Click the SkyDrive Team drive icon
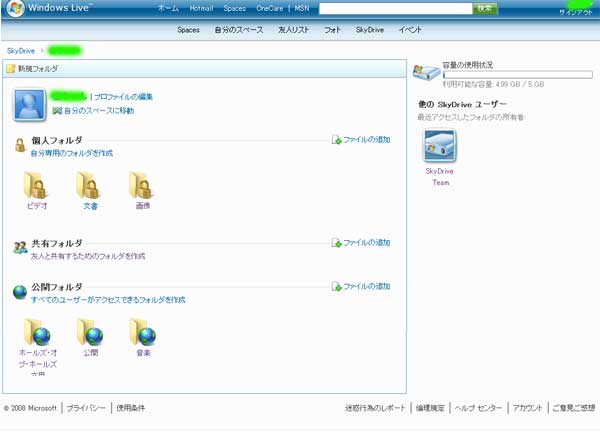This screenshot has height=436, width=600. click(x=440, y=146)
